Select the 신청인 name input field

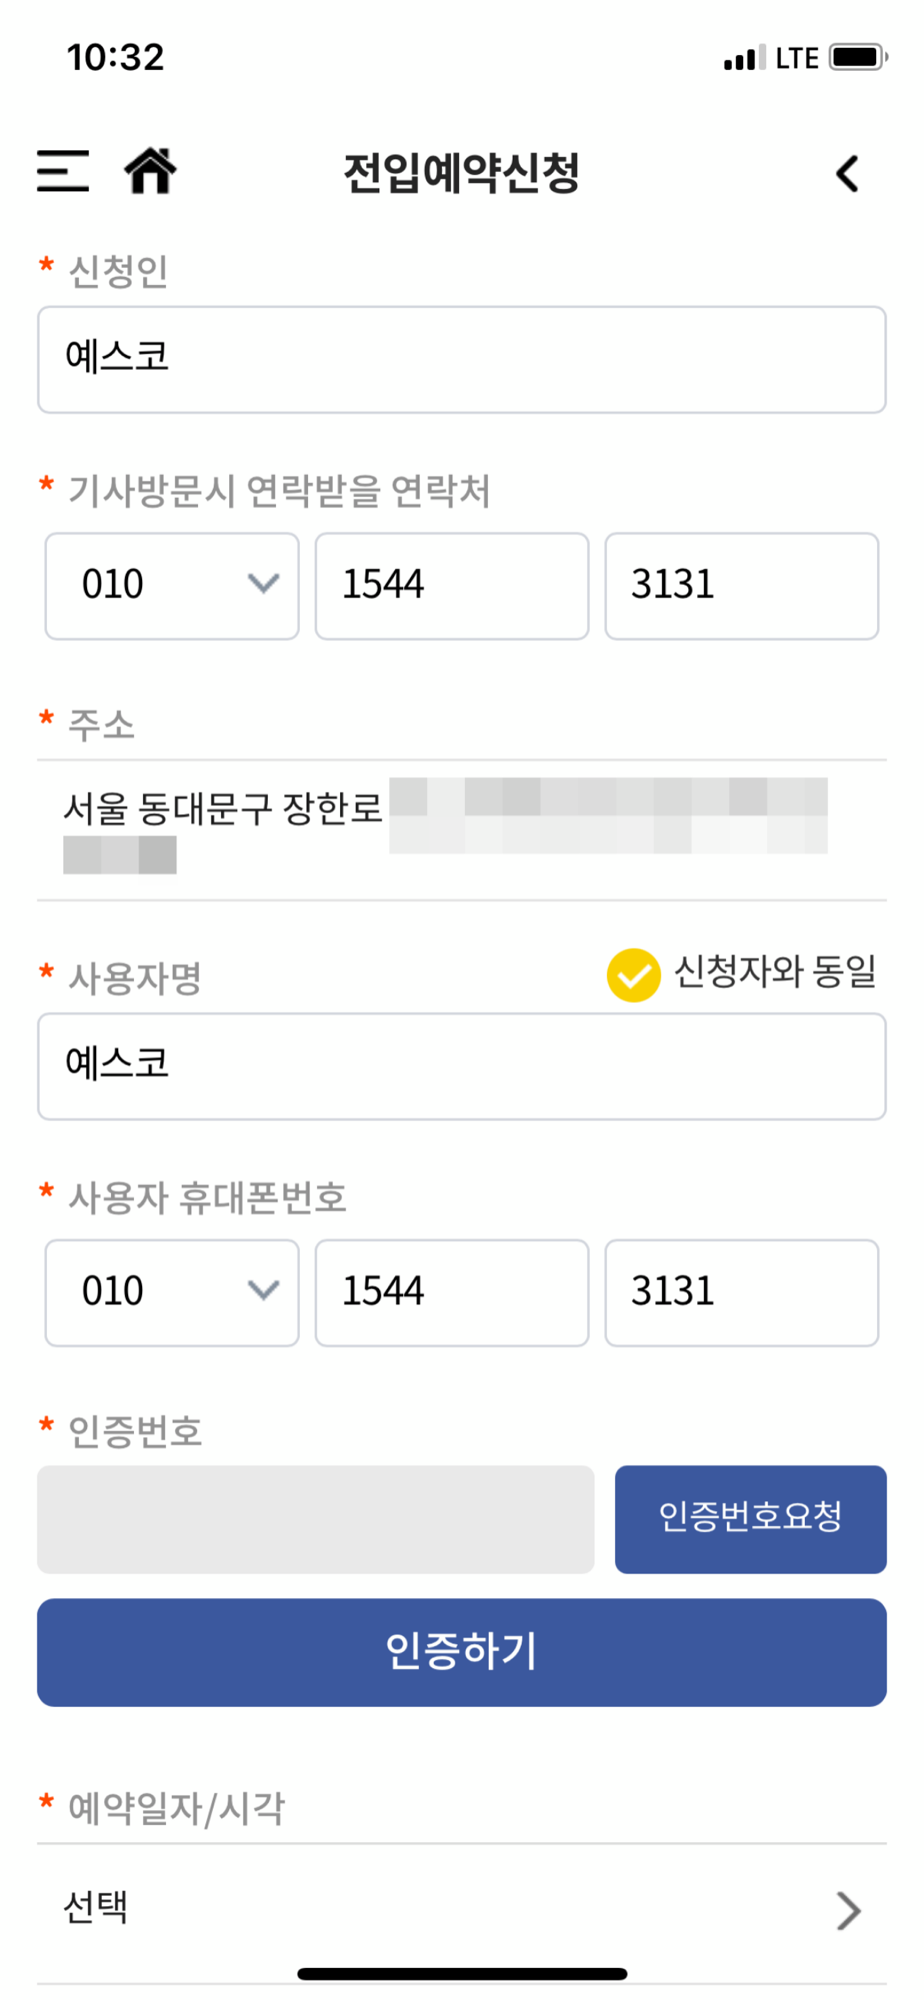pyautogui.click(x=462, y=360)
